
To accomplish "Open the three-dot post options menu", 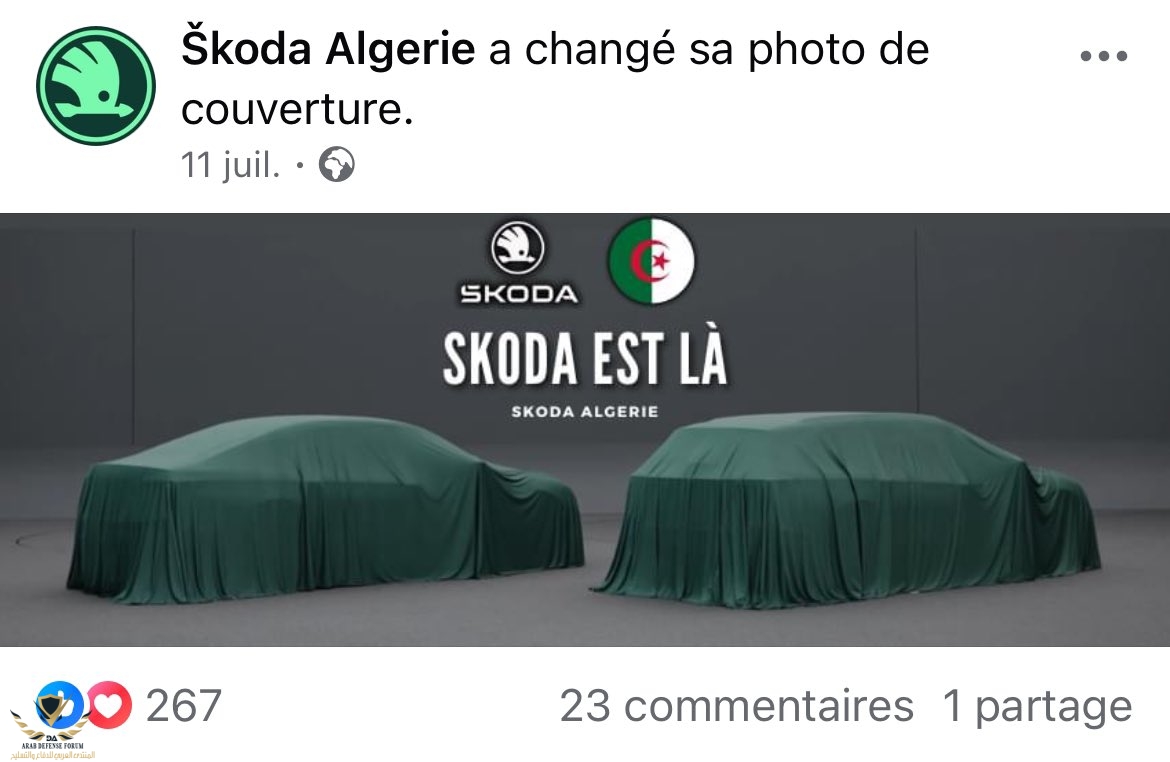I will point(1104,55).
